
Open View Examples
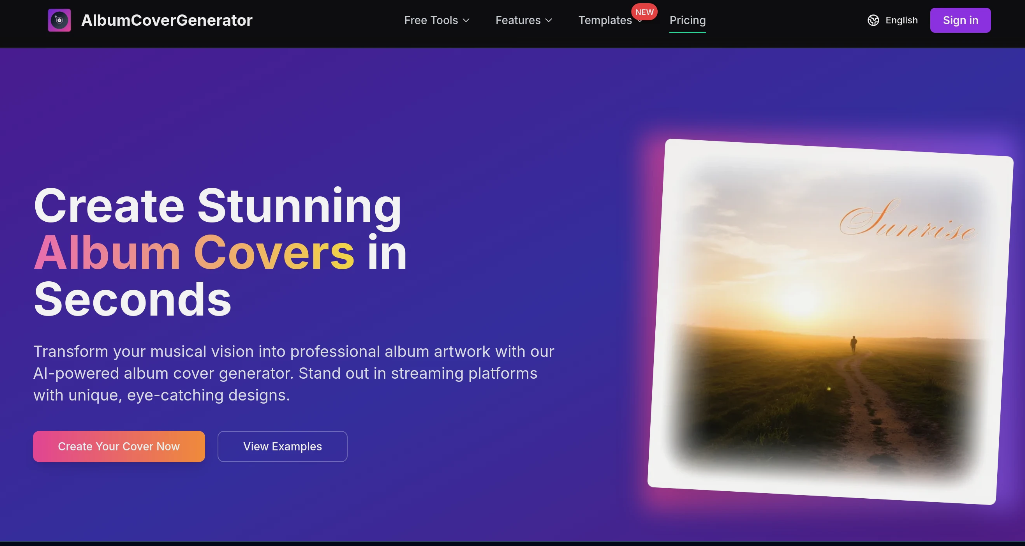click(x=282, y=446)
